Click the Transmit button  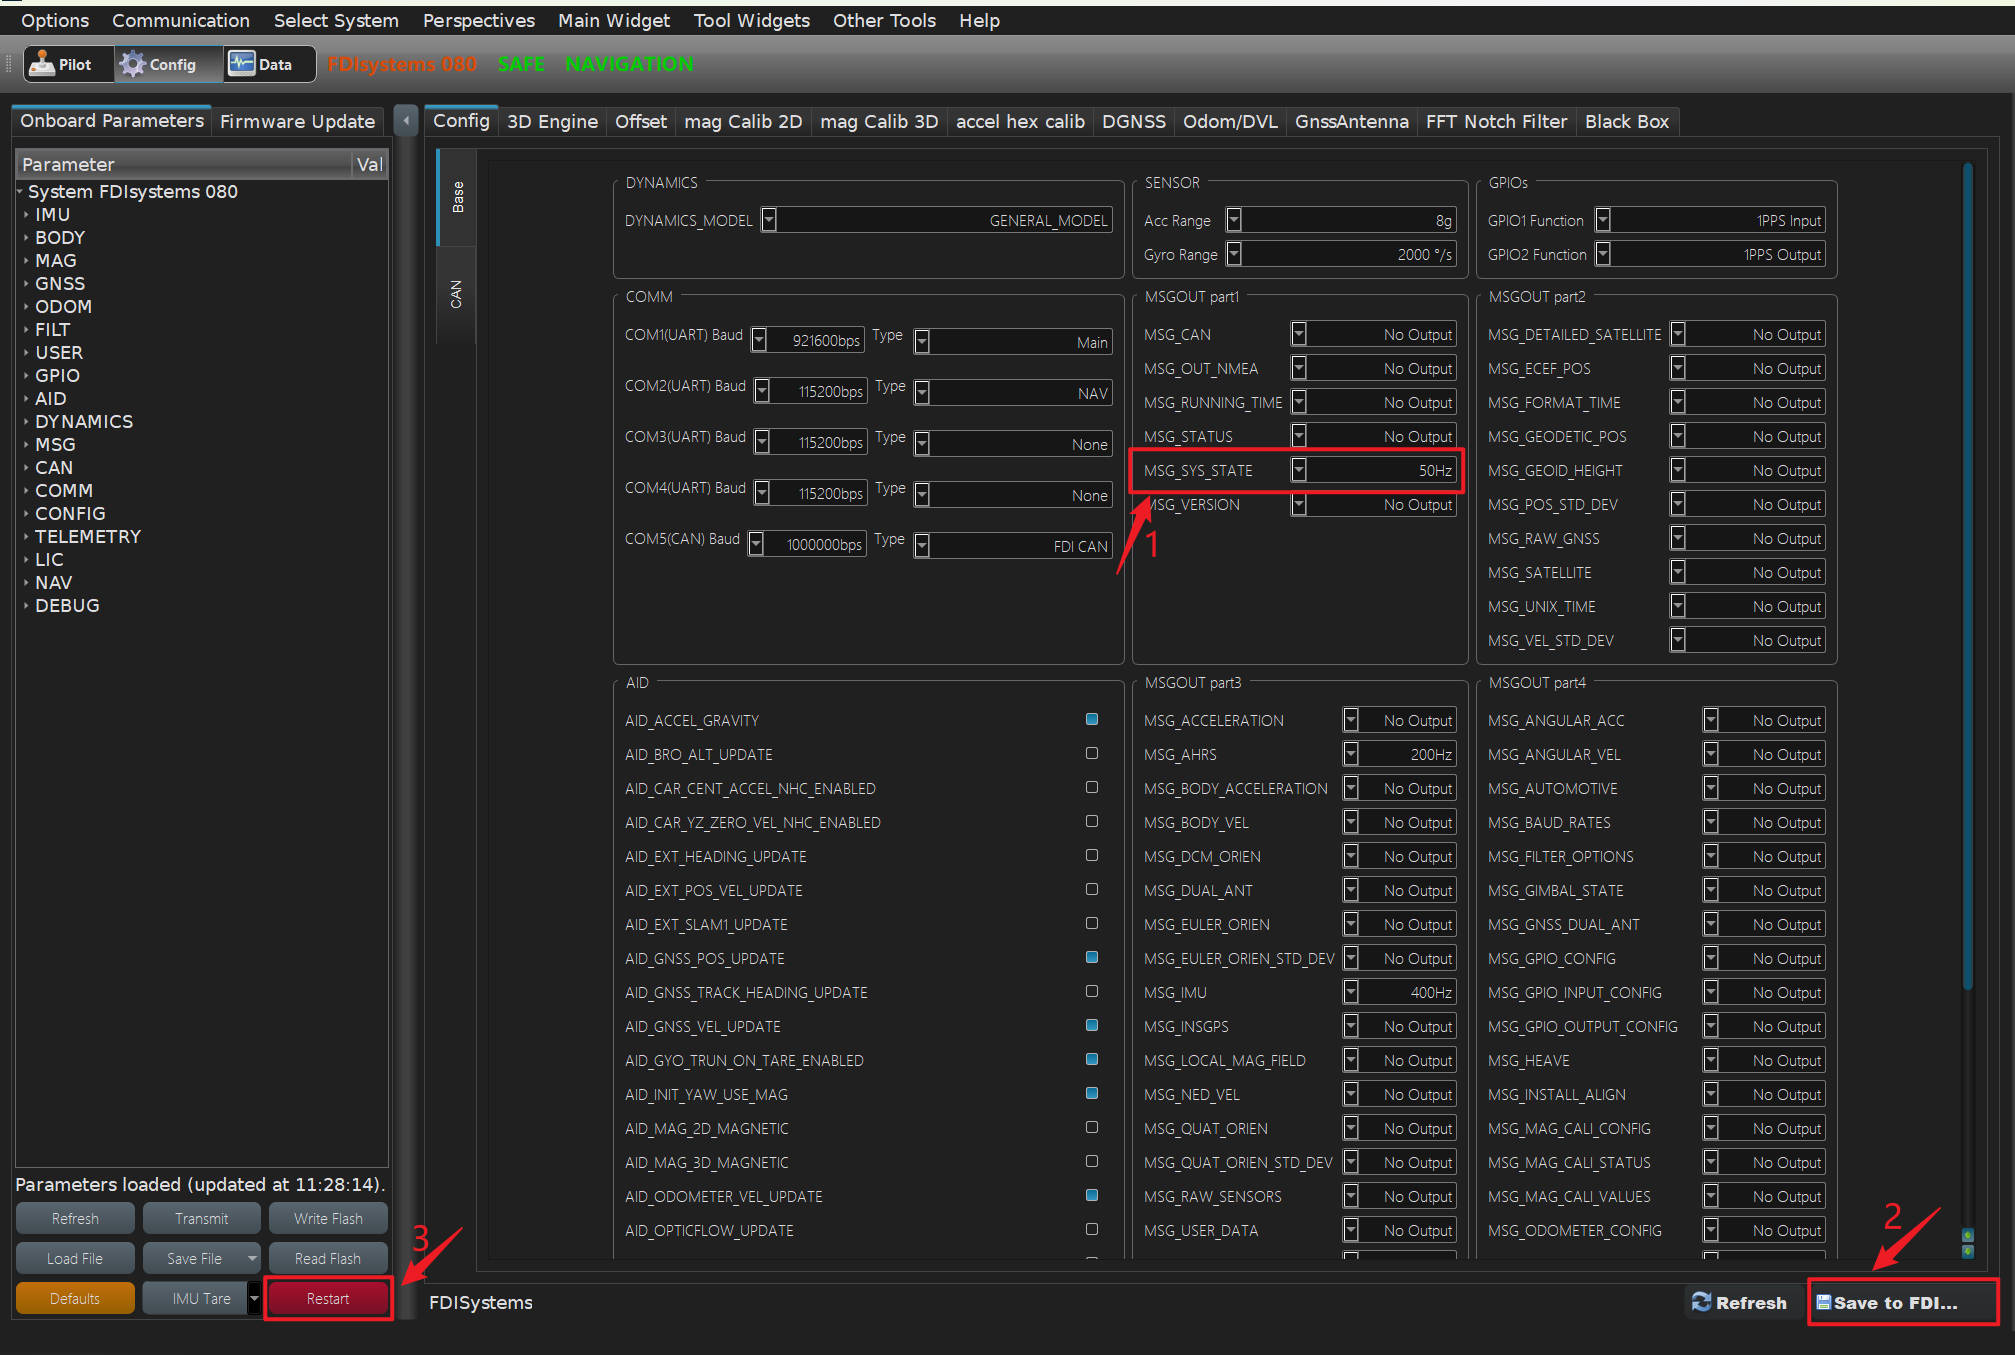(x=202, y=1218)
